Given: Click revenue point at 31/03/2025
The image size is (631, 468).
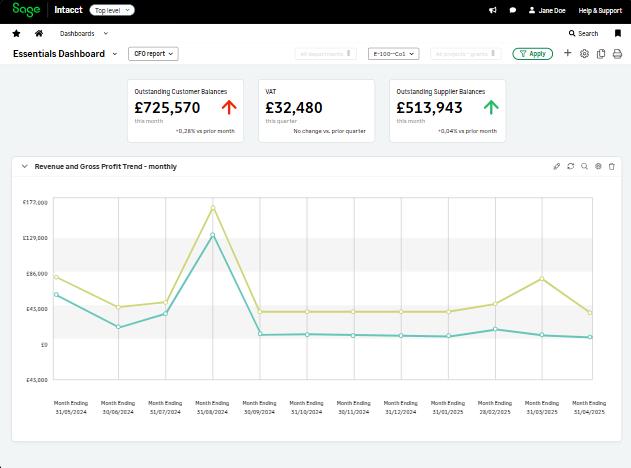Looking at the screenshot, I should click(x=542, y=278).
